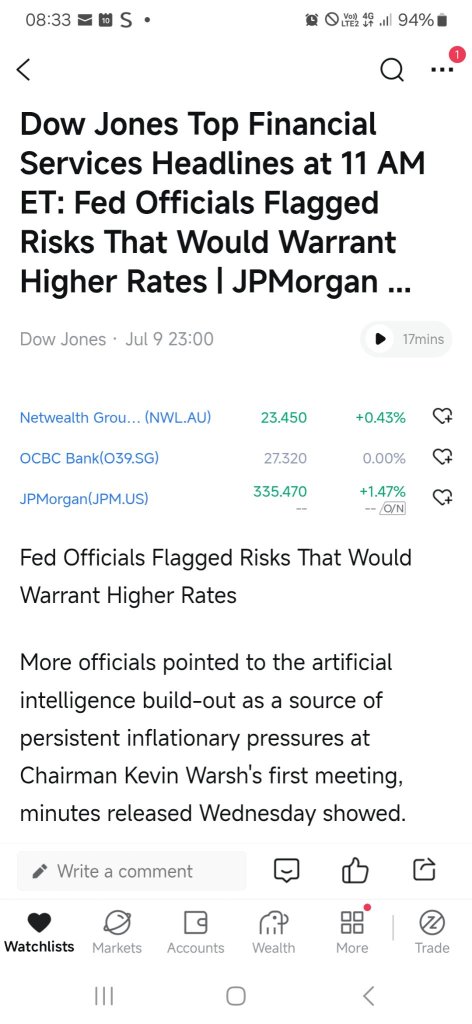Switch to the Accounts tab

click(195, 933)
